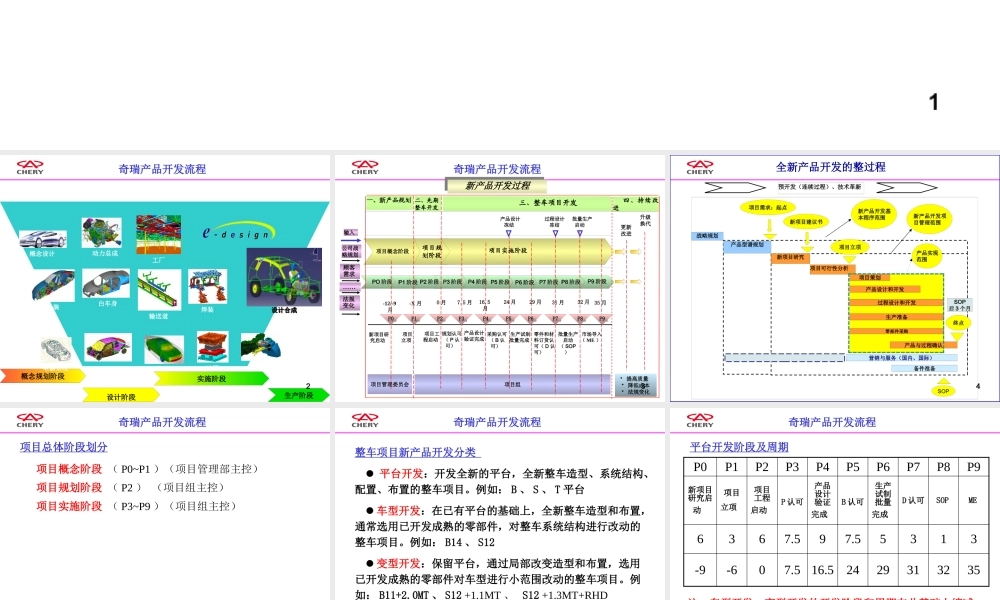
Task: Click the table cell with value -9
Action: [x=700, y=570]
